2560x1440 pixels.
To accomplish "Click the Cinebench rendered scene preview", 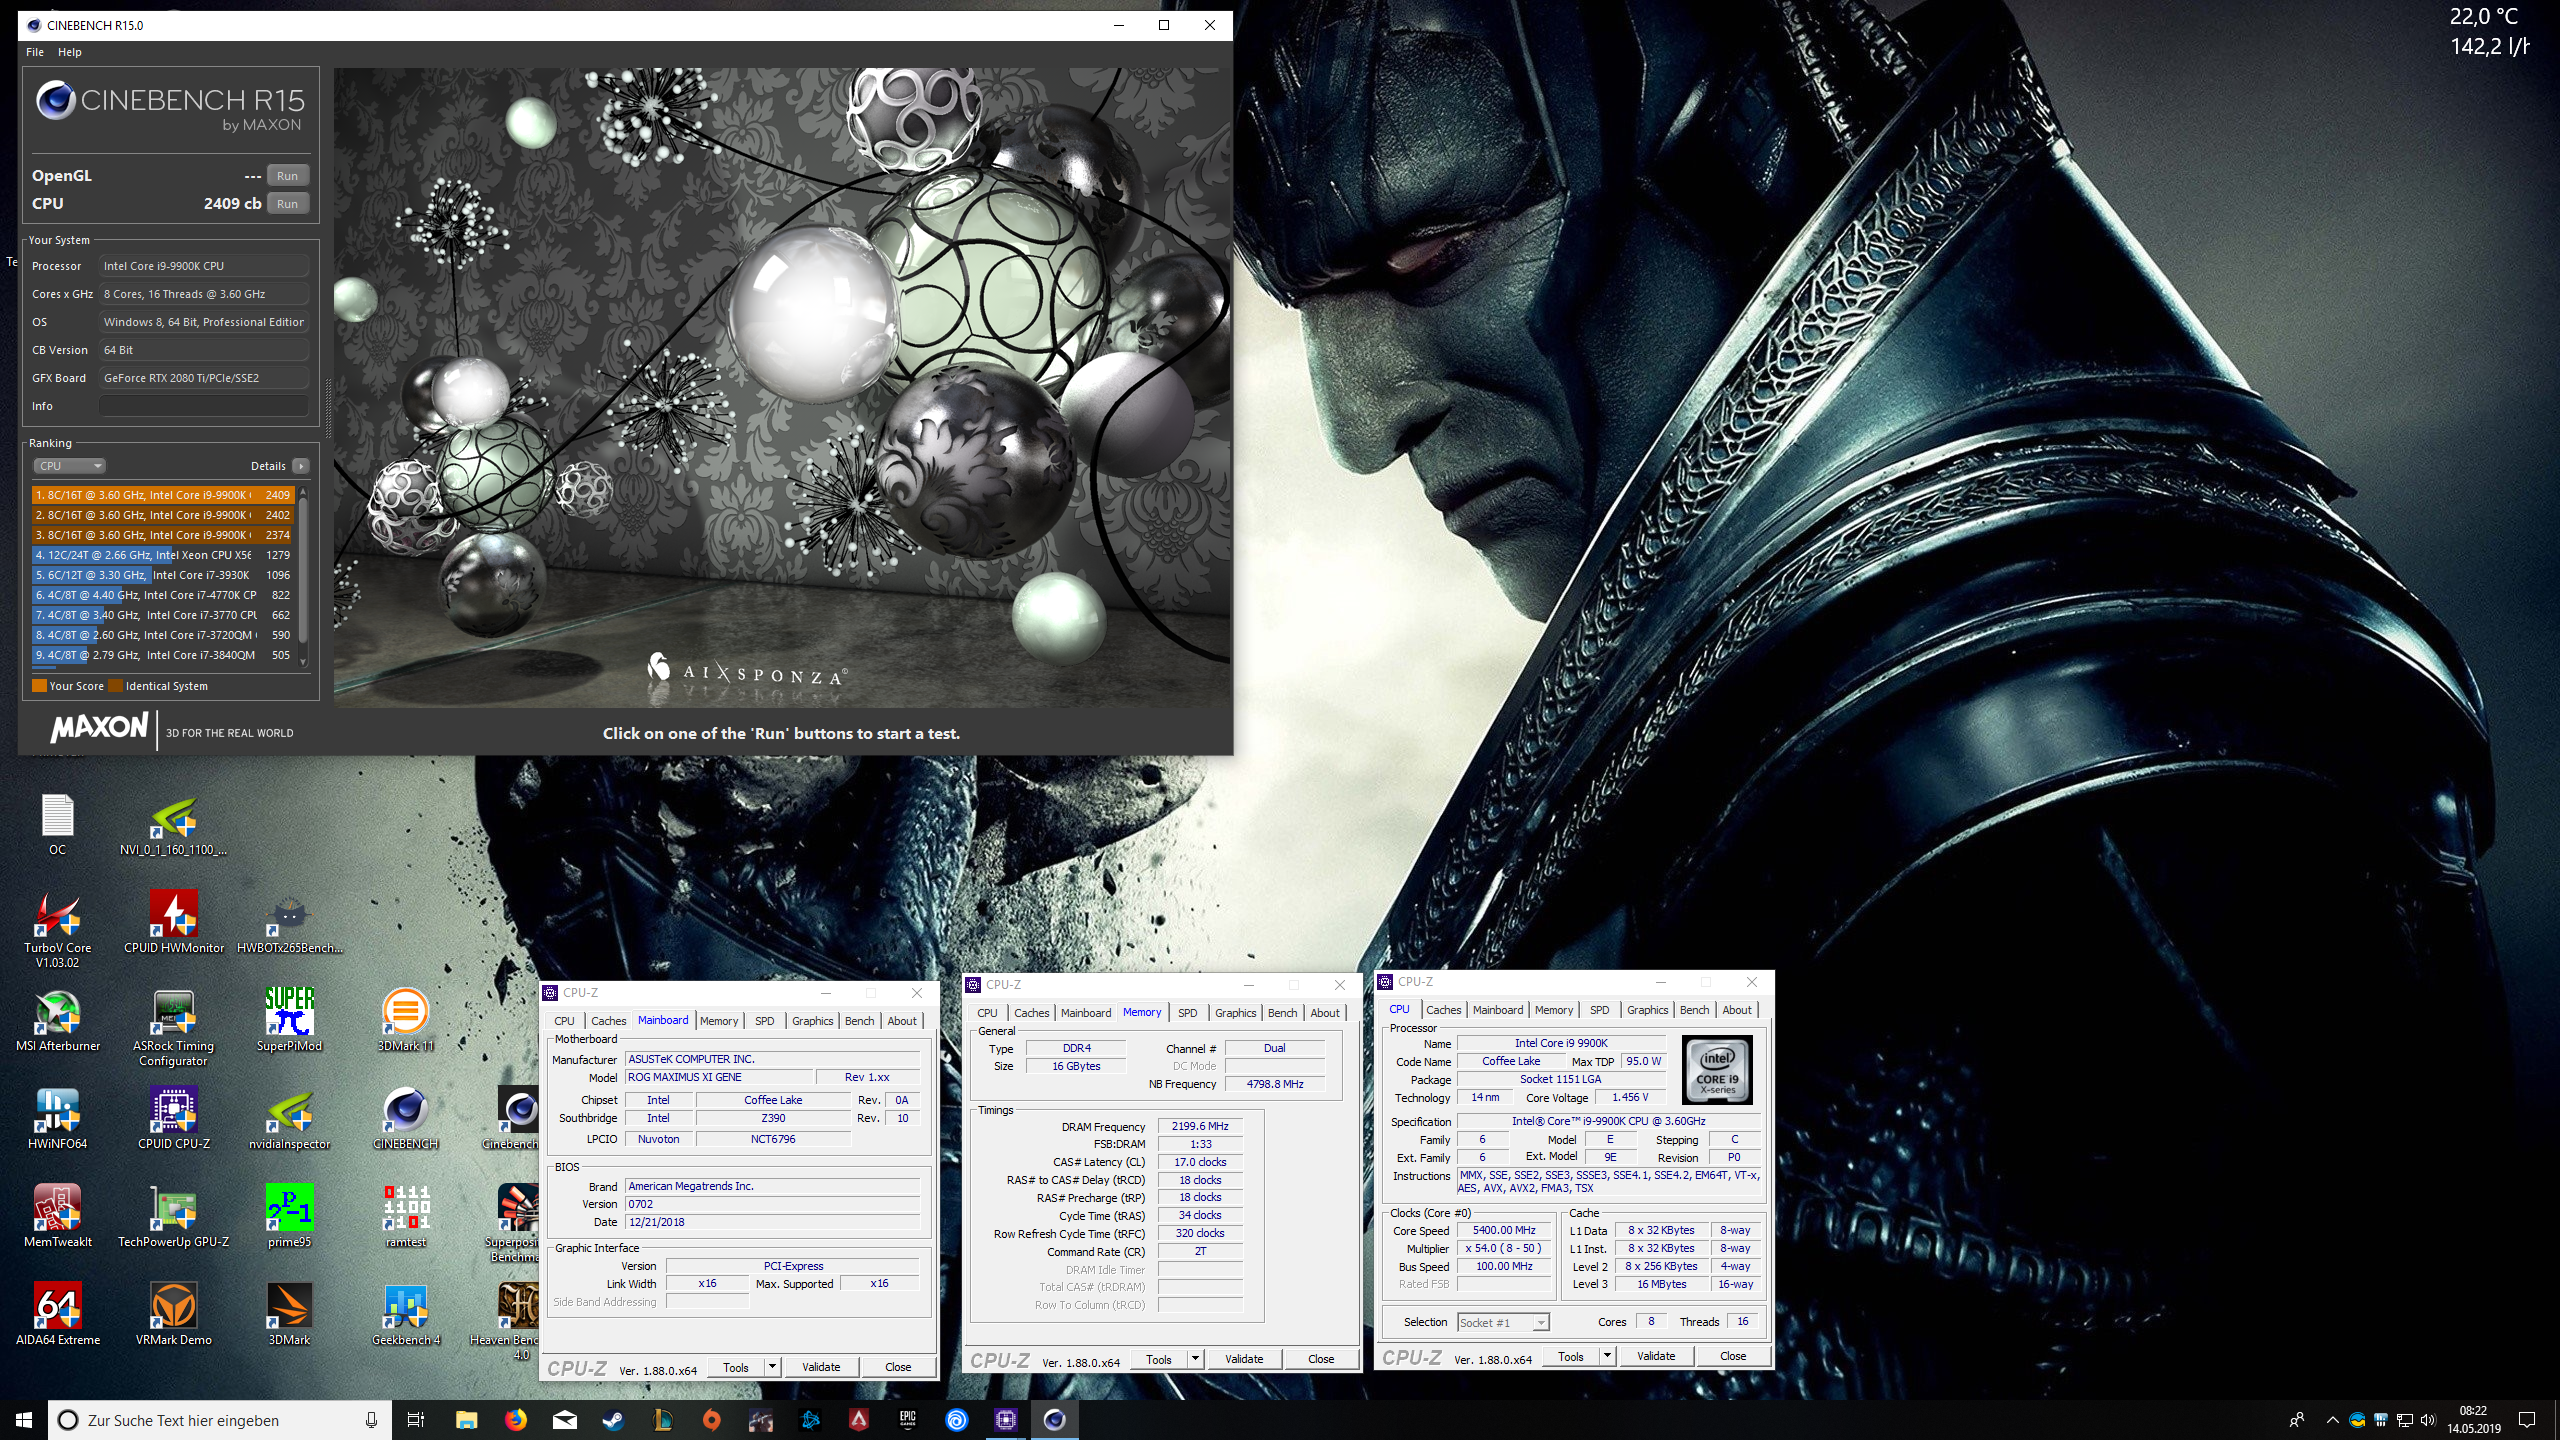I will pos(782,388).
